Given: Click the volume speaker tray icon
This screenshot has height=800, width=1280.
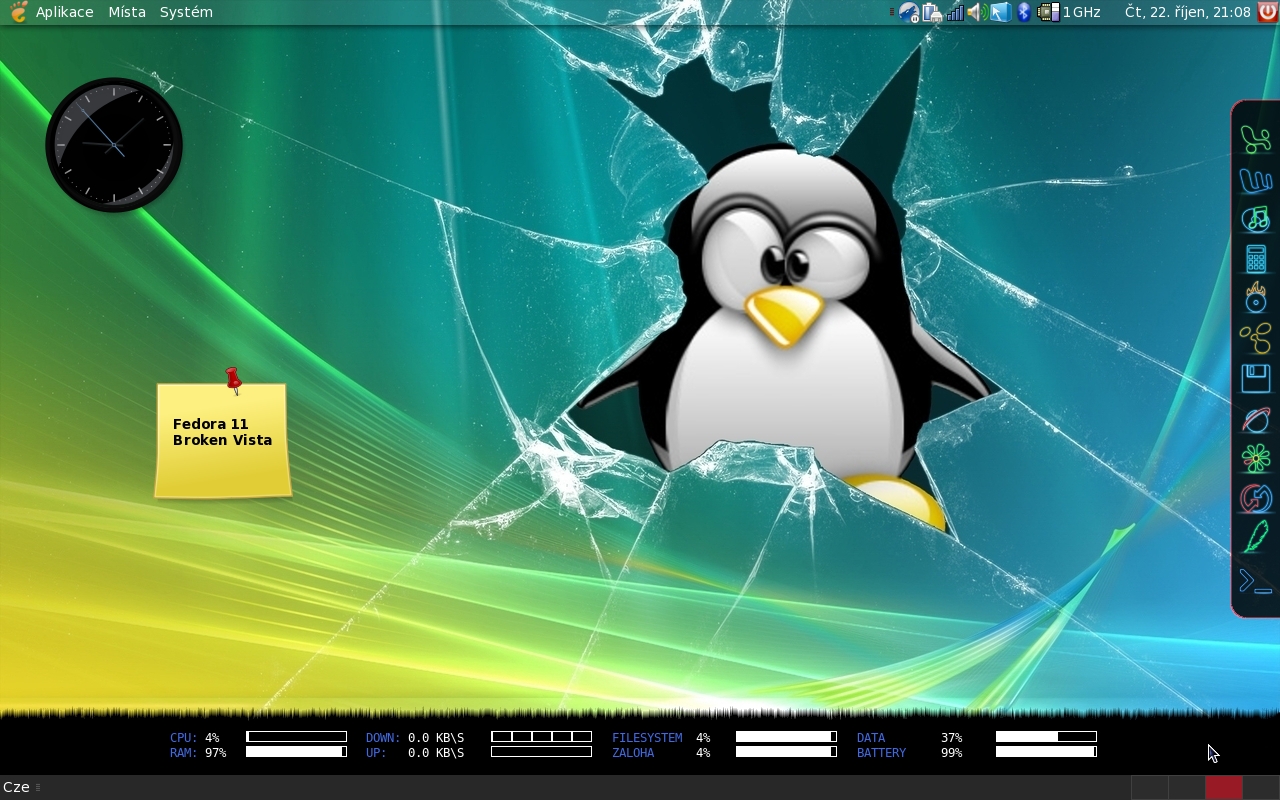Looking at the screenshot, I should click(977, 12).
